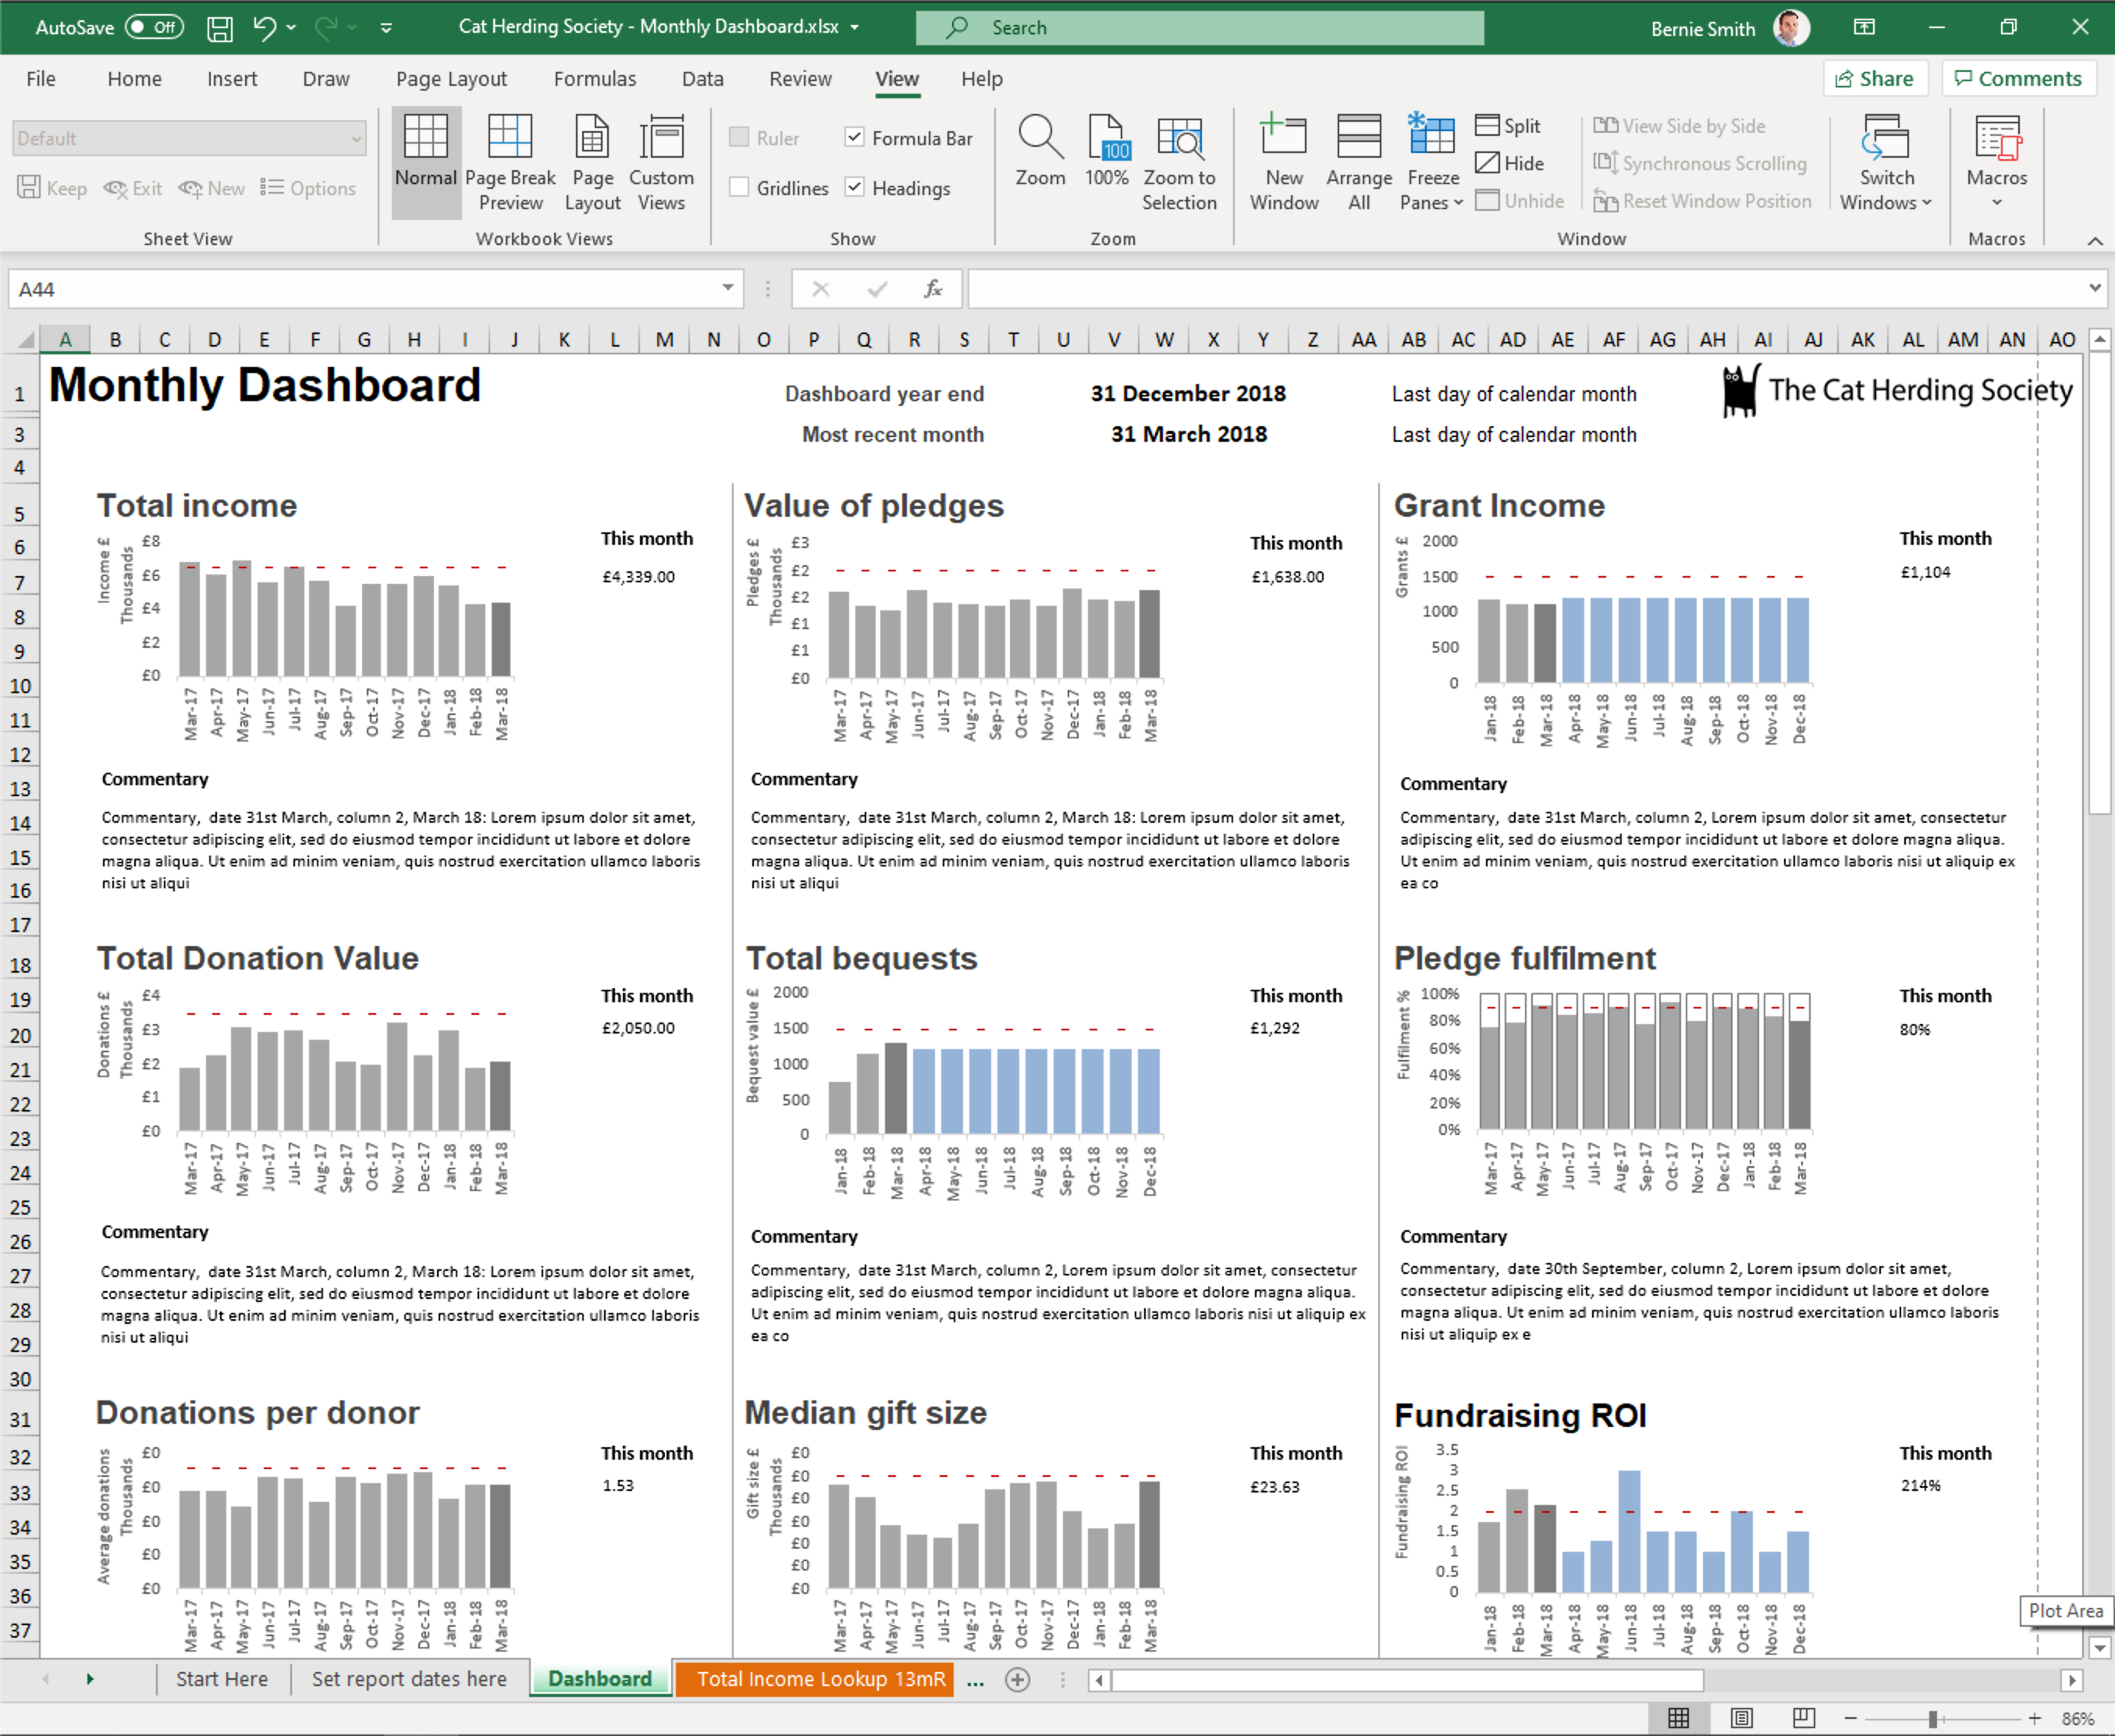The image size is (2115, 1736).
Task: Set zoom to 100%
Action: click(x=1106, y=150)
